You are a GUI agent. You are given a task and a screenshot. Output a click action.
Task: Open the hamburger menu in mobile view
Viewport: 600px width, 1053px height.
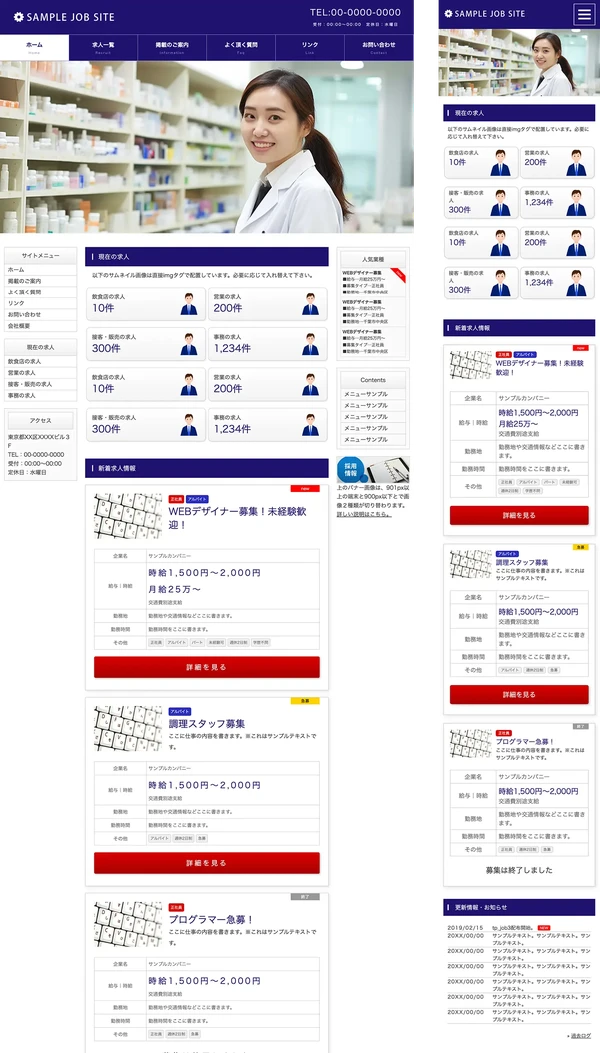pyautogui.click(x=584, y=14)
